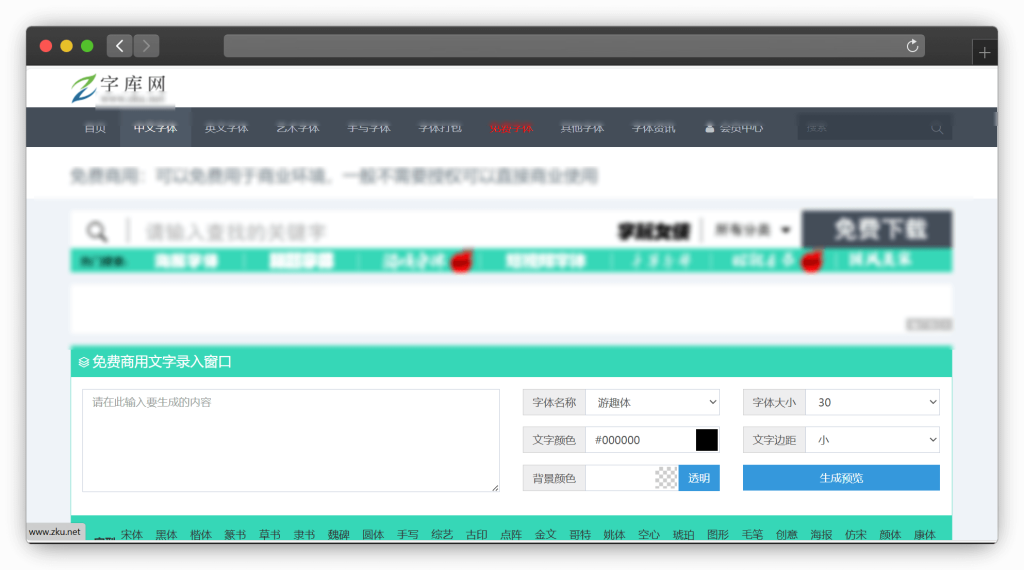1024x570 pixels.
Task: Click the text area for content to generate
Action: coord(291,440)
